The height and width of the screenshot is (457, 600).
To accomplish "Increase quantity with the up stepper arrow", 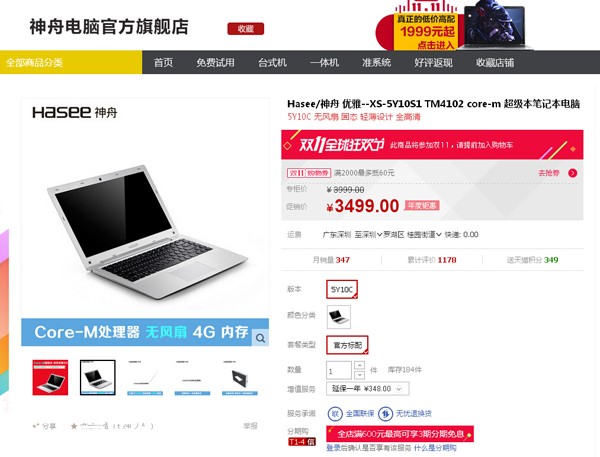I will pyautogui.click(x=359, y=365).
